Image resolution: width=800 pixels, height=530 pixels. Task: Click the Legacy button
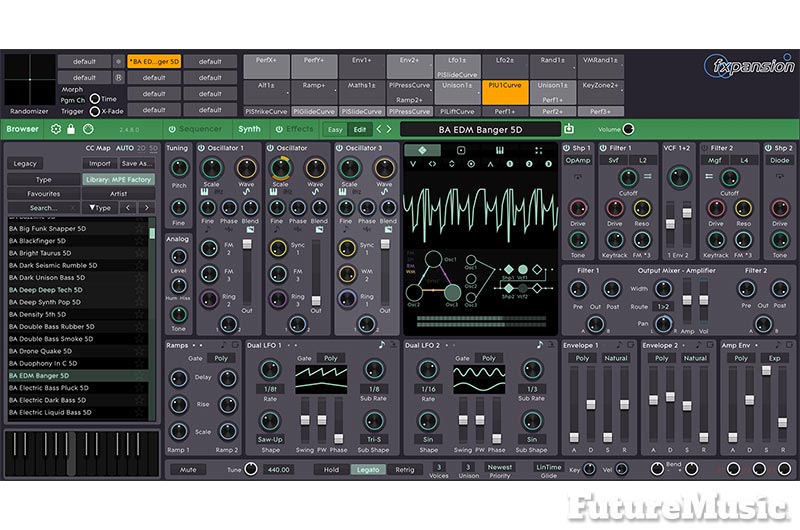coord(25,164)
